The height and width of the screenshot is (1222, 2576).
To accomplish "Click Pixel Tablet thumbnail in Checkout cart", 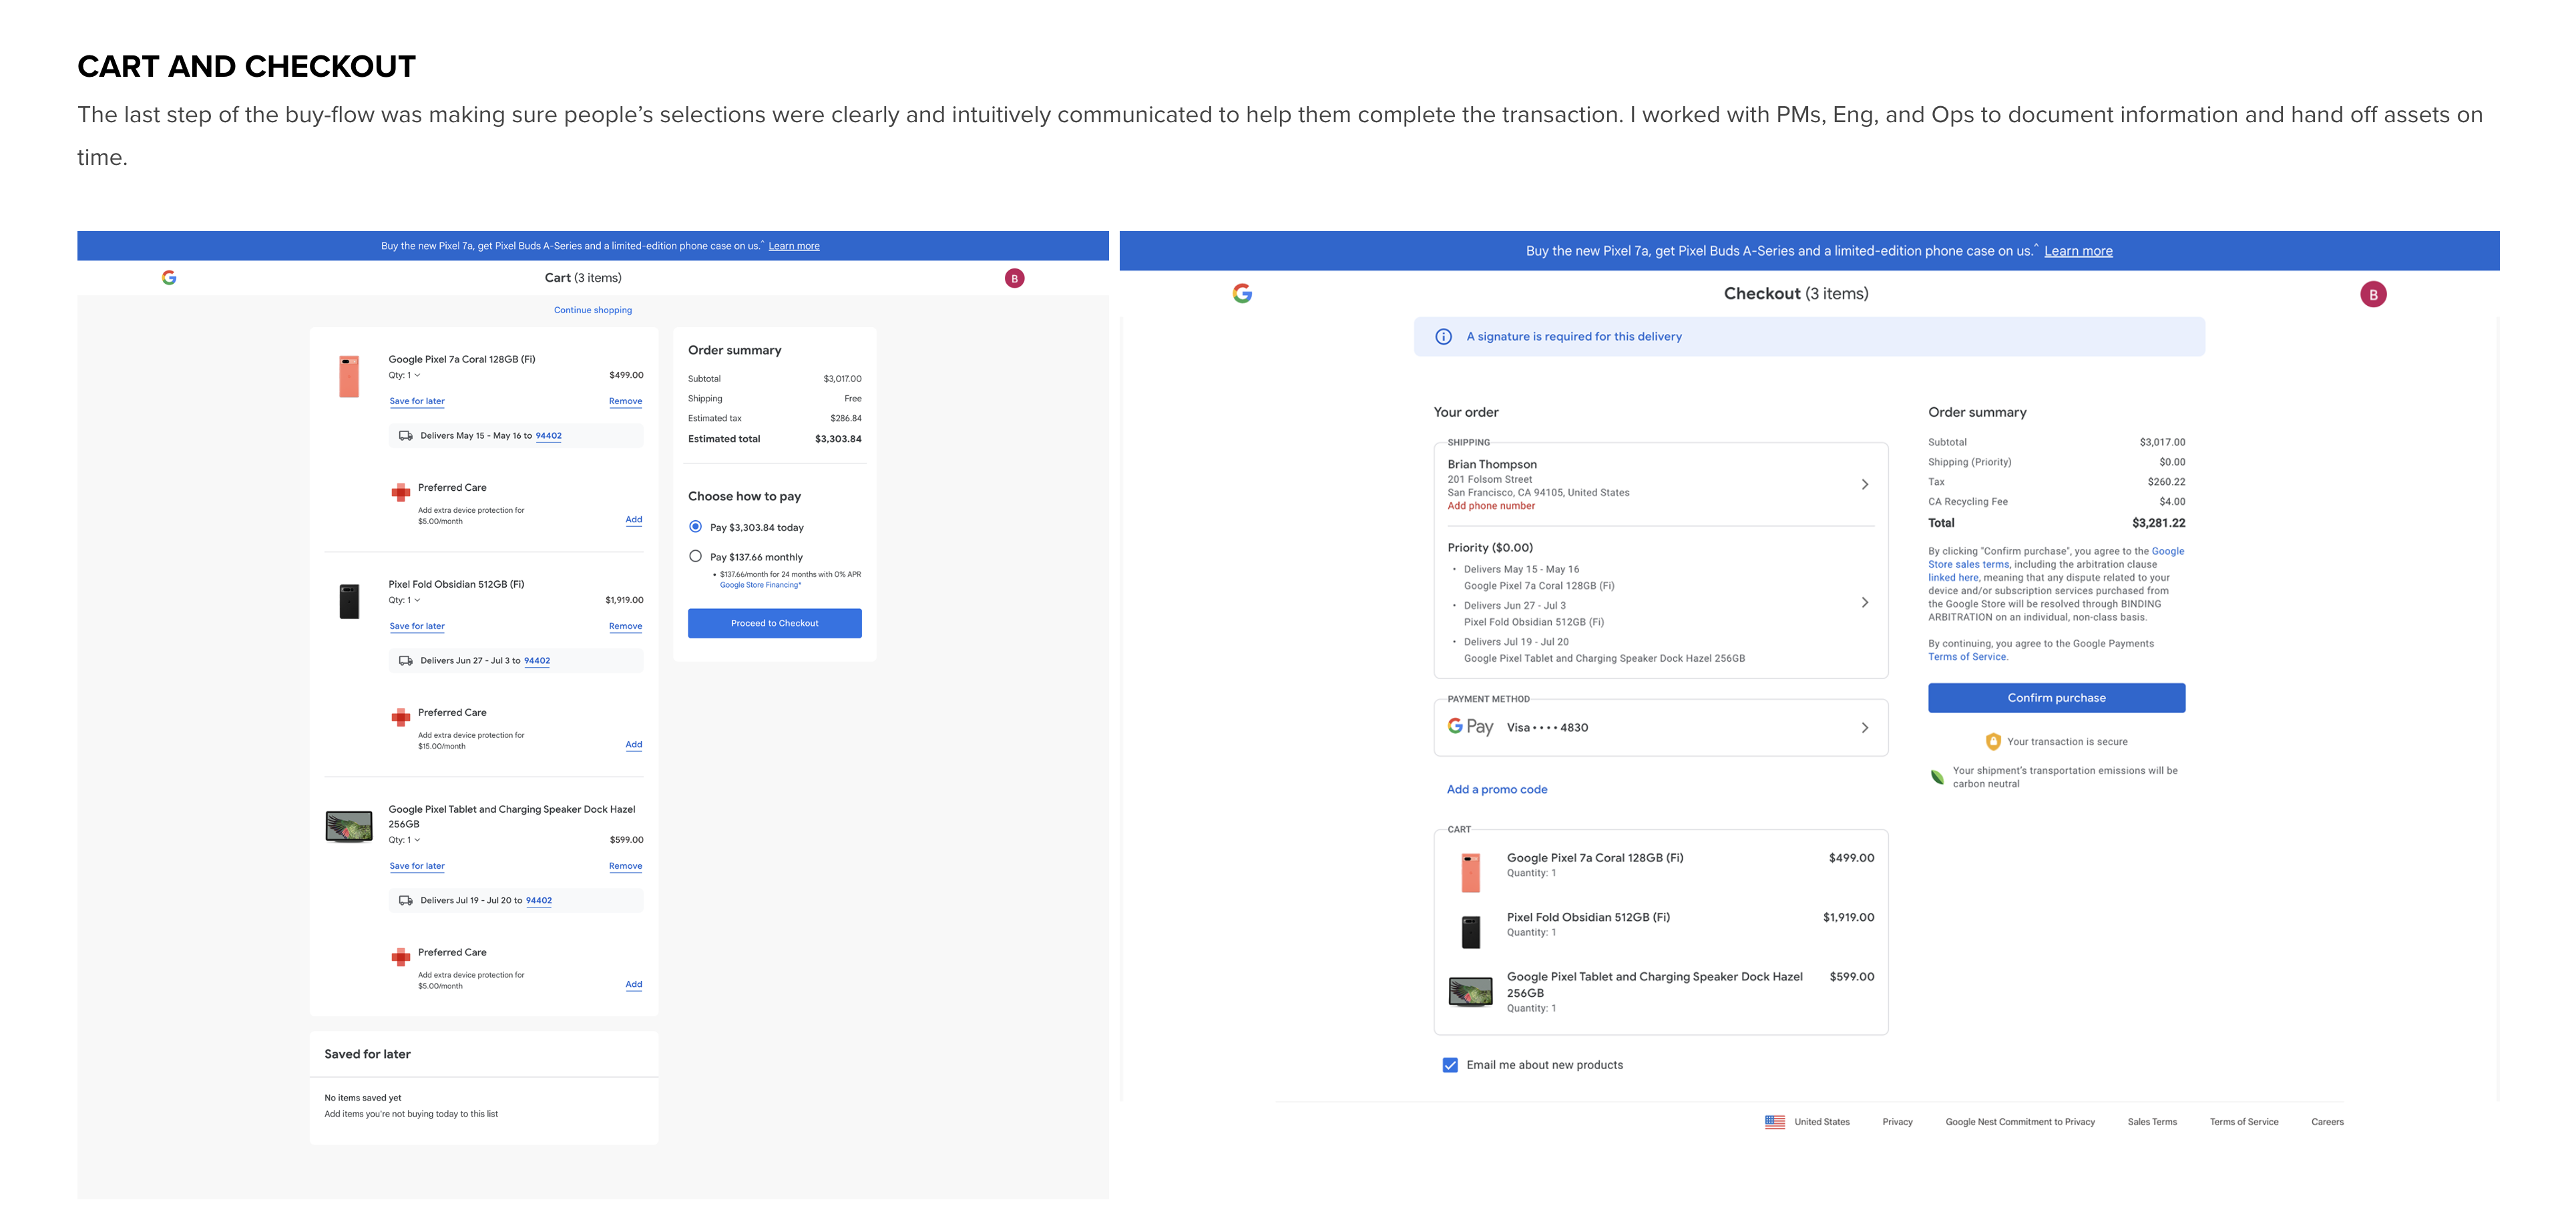I will [x=1470, y=991].
